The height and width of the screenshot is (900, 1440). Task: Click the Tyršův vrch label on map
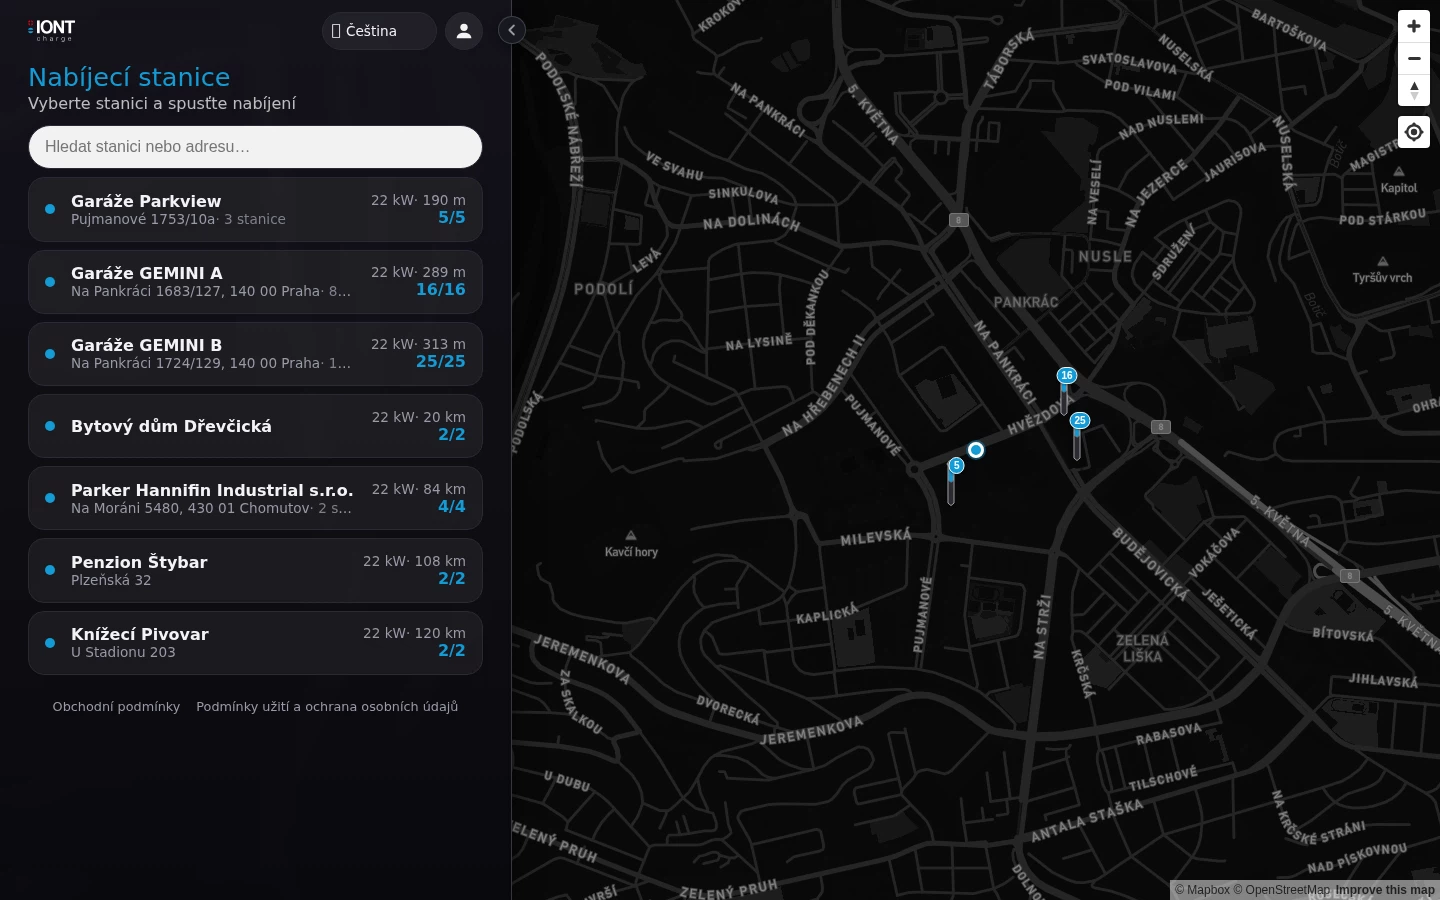click(1382, 271)
